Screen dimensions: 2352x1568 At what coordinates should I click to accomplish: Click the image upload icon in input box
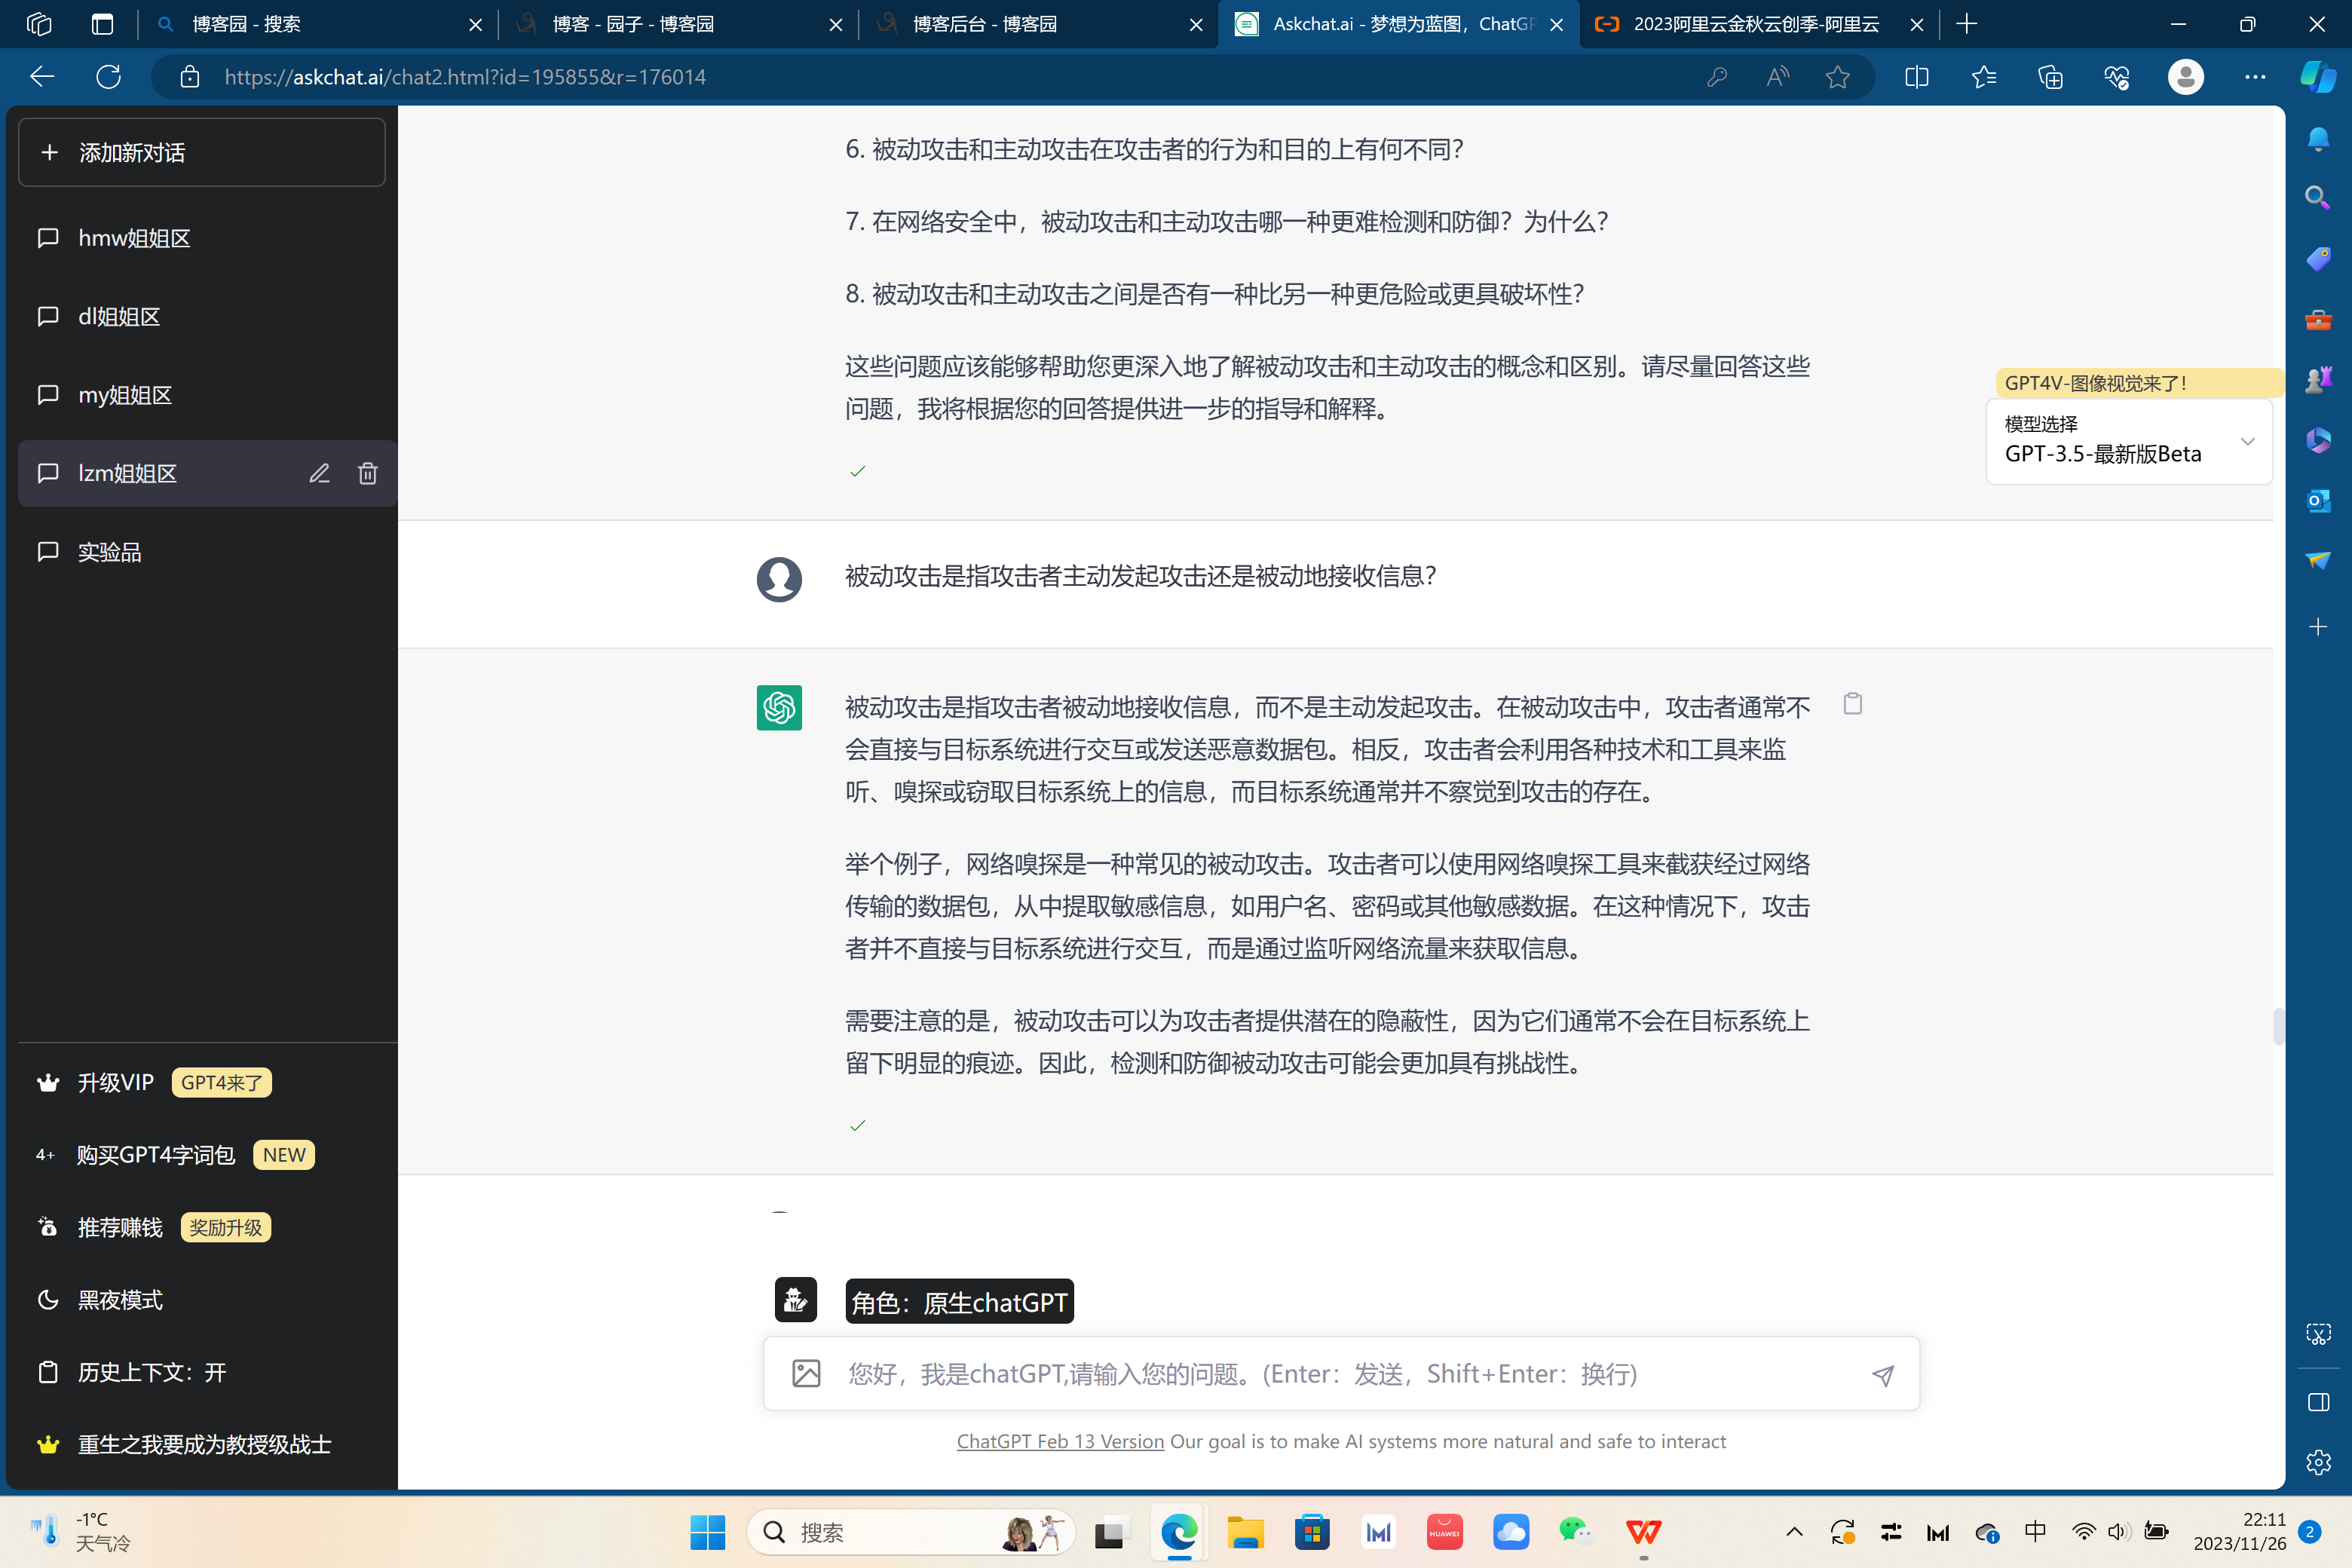(806, 1374)
